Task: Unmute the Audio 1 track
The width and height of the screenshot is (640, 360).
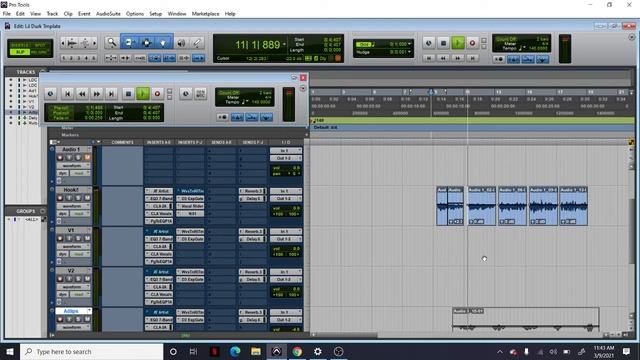Action: point(87,158)
